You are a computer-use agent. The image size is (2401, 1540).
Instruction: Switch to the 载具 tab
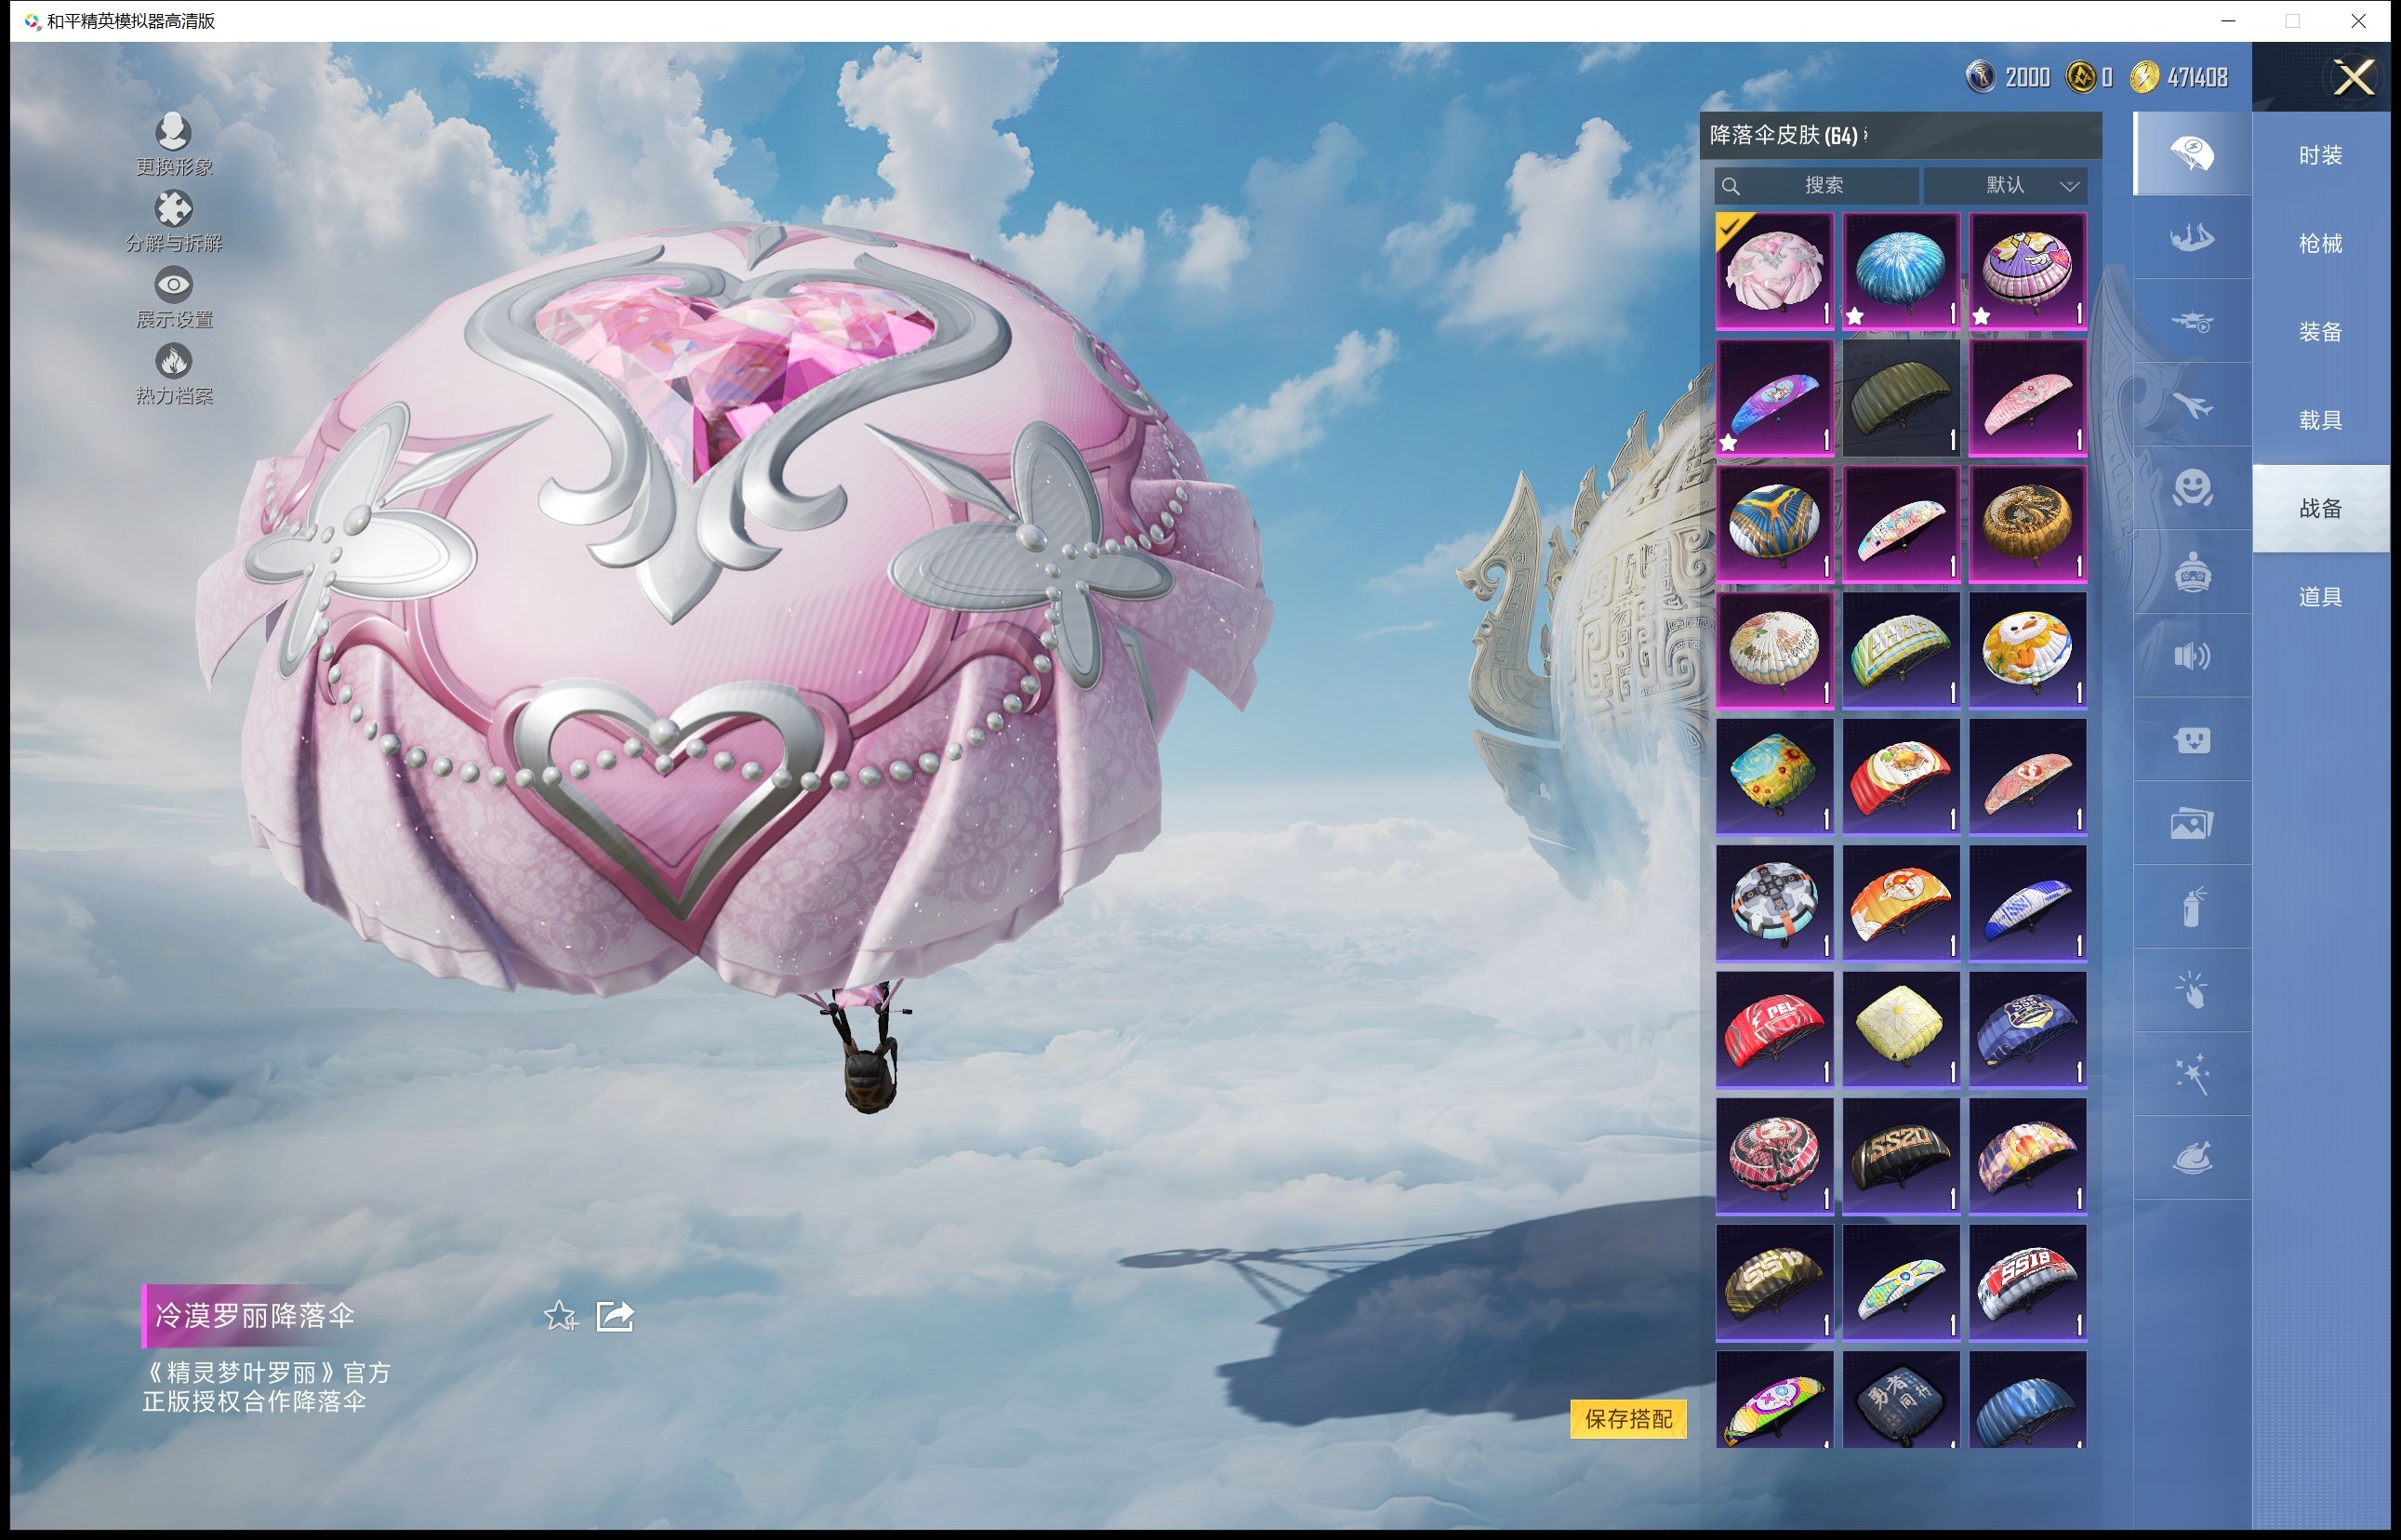tap(2320, 420)
